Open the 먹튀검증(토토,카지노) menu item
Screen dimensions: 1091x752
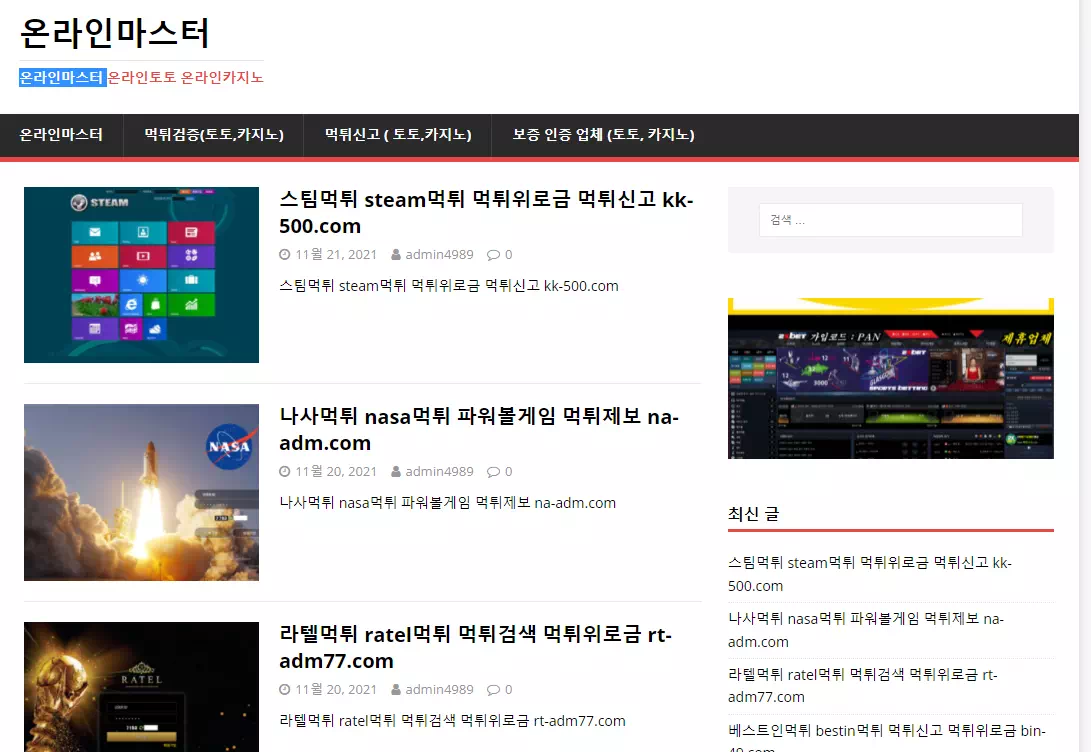(214, 135)
